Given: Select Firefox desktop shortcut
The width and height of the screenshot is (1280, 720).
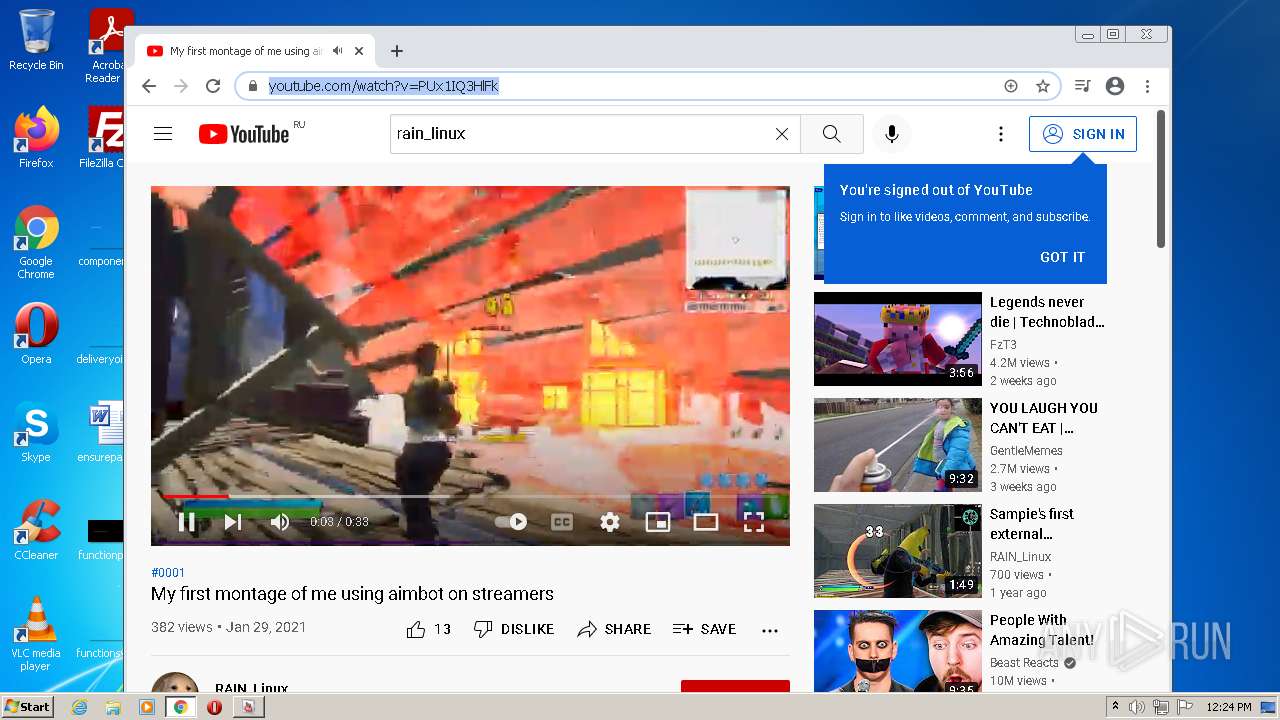Looking at the screenshot, I should tap(36, 137).
